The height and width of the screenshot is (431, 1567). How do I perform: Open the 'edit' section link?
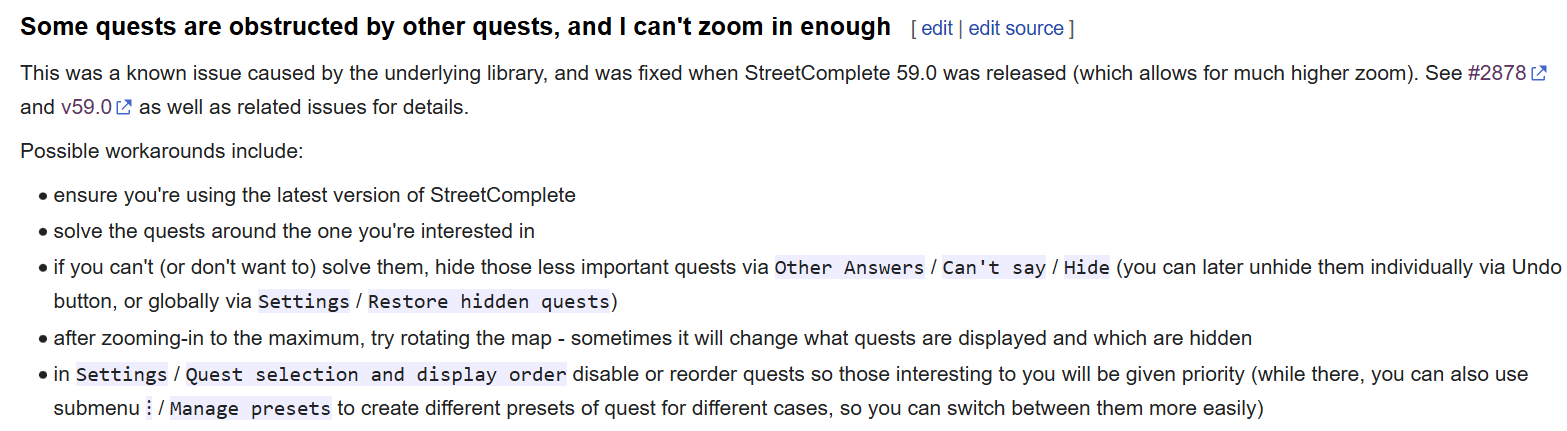936,29
